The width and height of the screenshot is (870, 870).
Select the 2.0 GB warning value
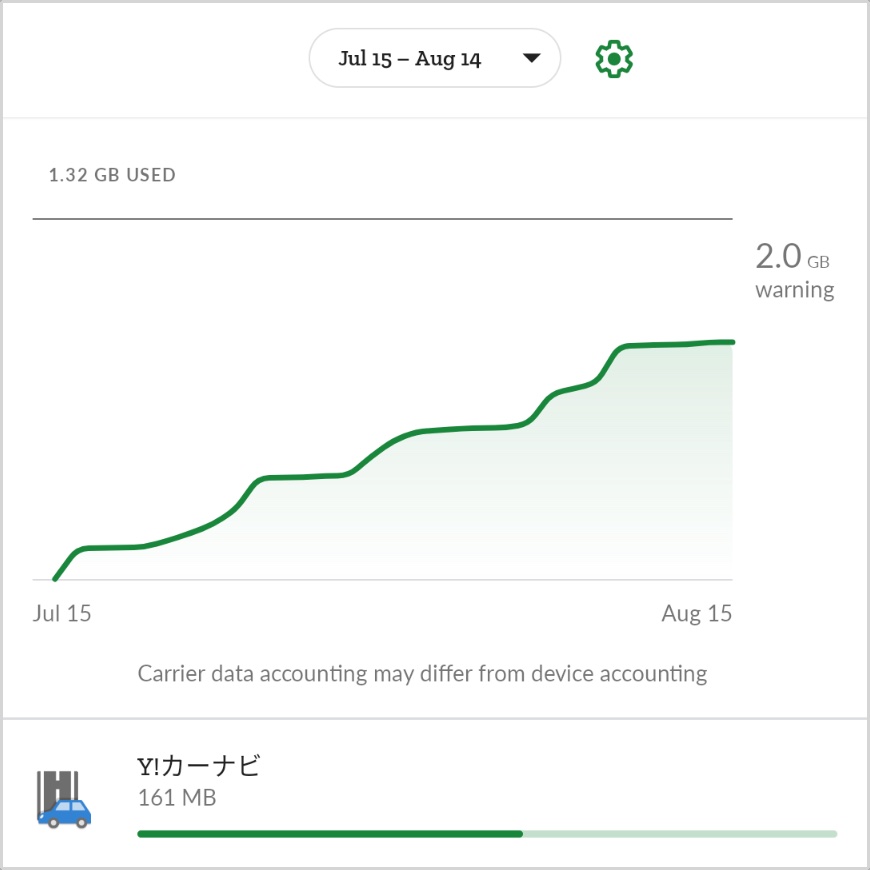[x=779, y=257]
